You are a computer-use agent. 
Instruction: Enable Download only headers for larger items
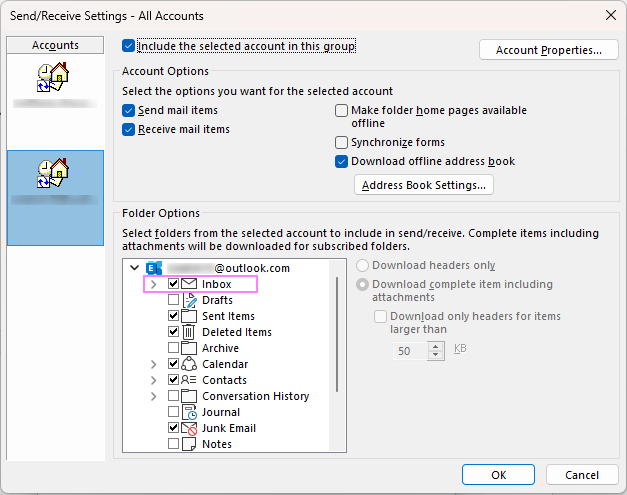[x=380, y=317]
